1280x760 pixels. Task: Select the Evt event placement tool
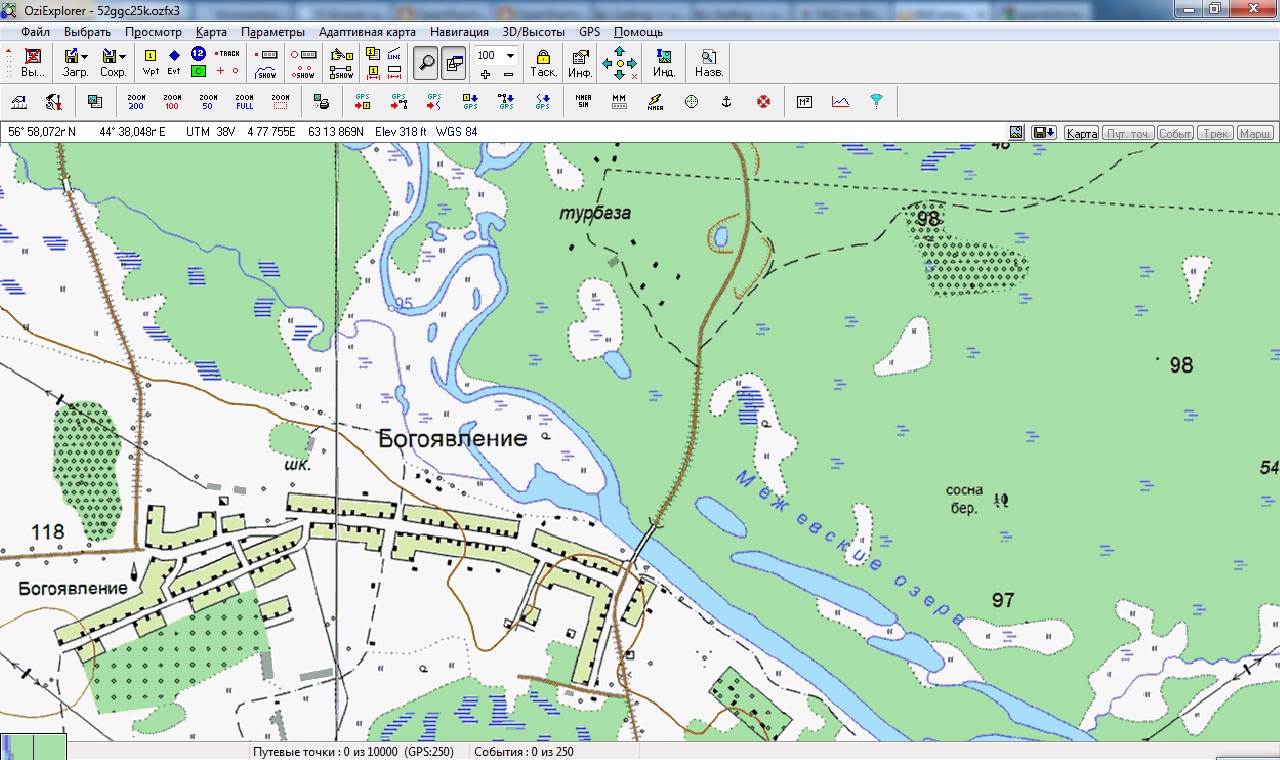(174, 63)
